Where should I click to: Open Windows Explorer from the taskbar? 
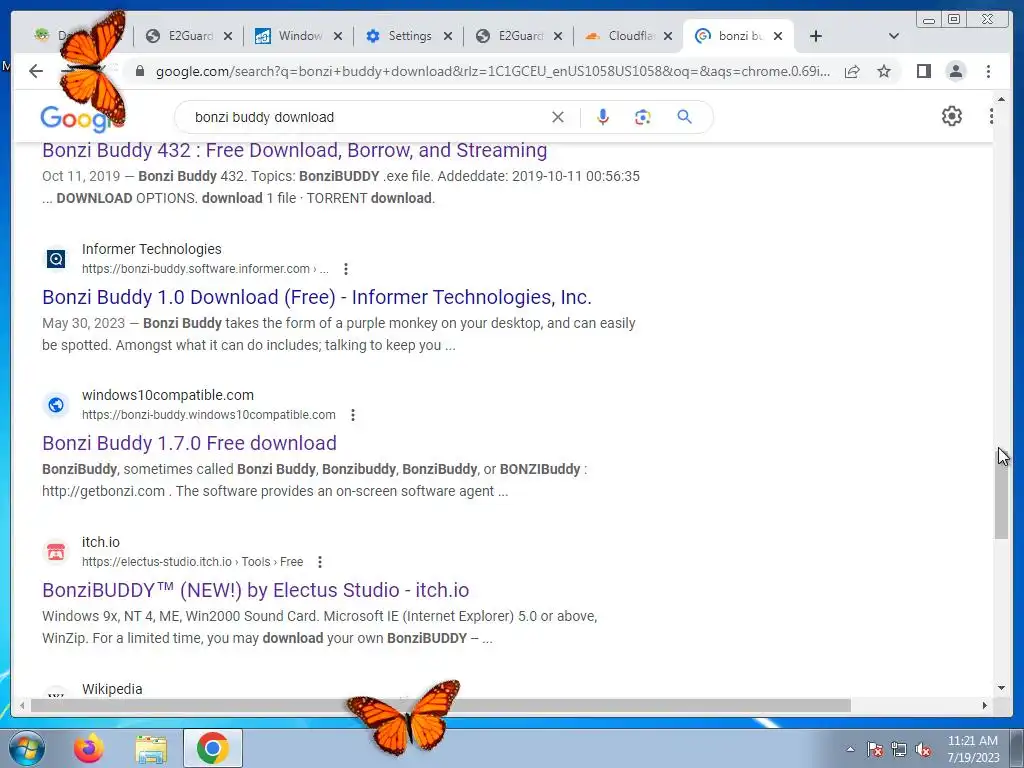(x=151, y=749)
